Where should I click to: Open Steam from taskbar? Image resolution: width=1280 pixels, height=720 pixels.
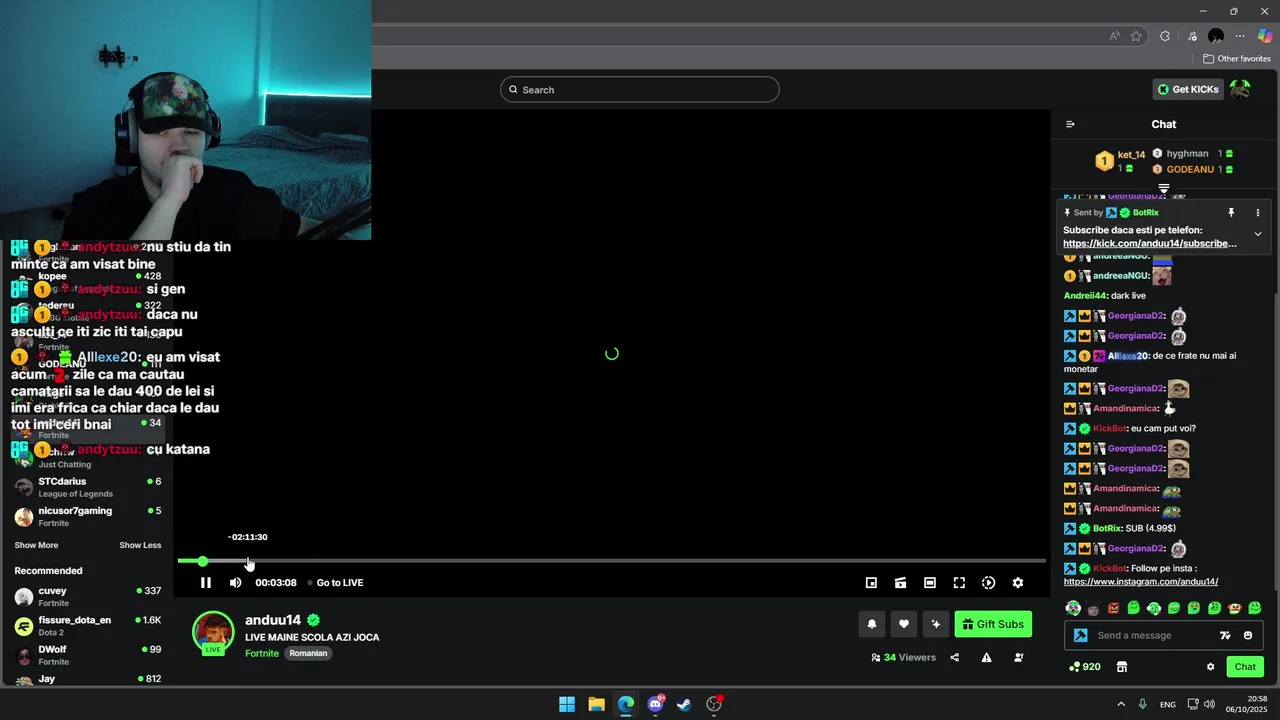[684, 704]
